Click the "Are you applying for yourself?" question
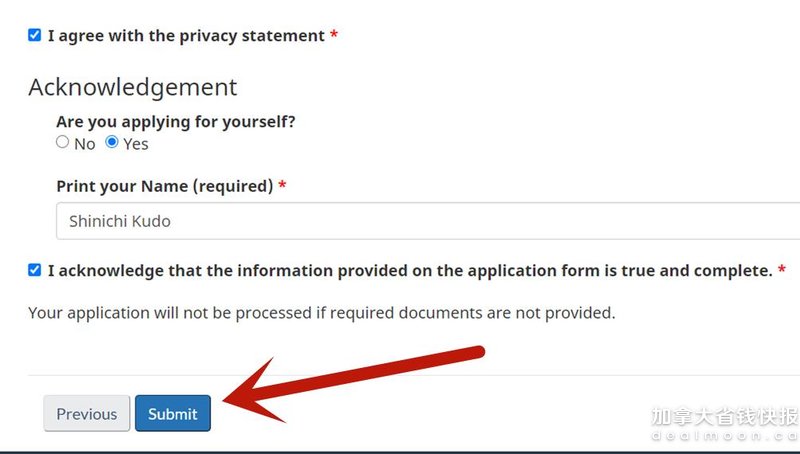 click(176, 122)
